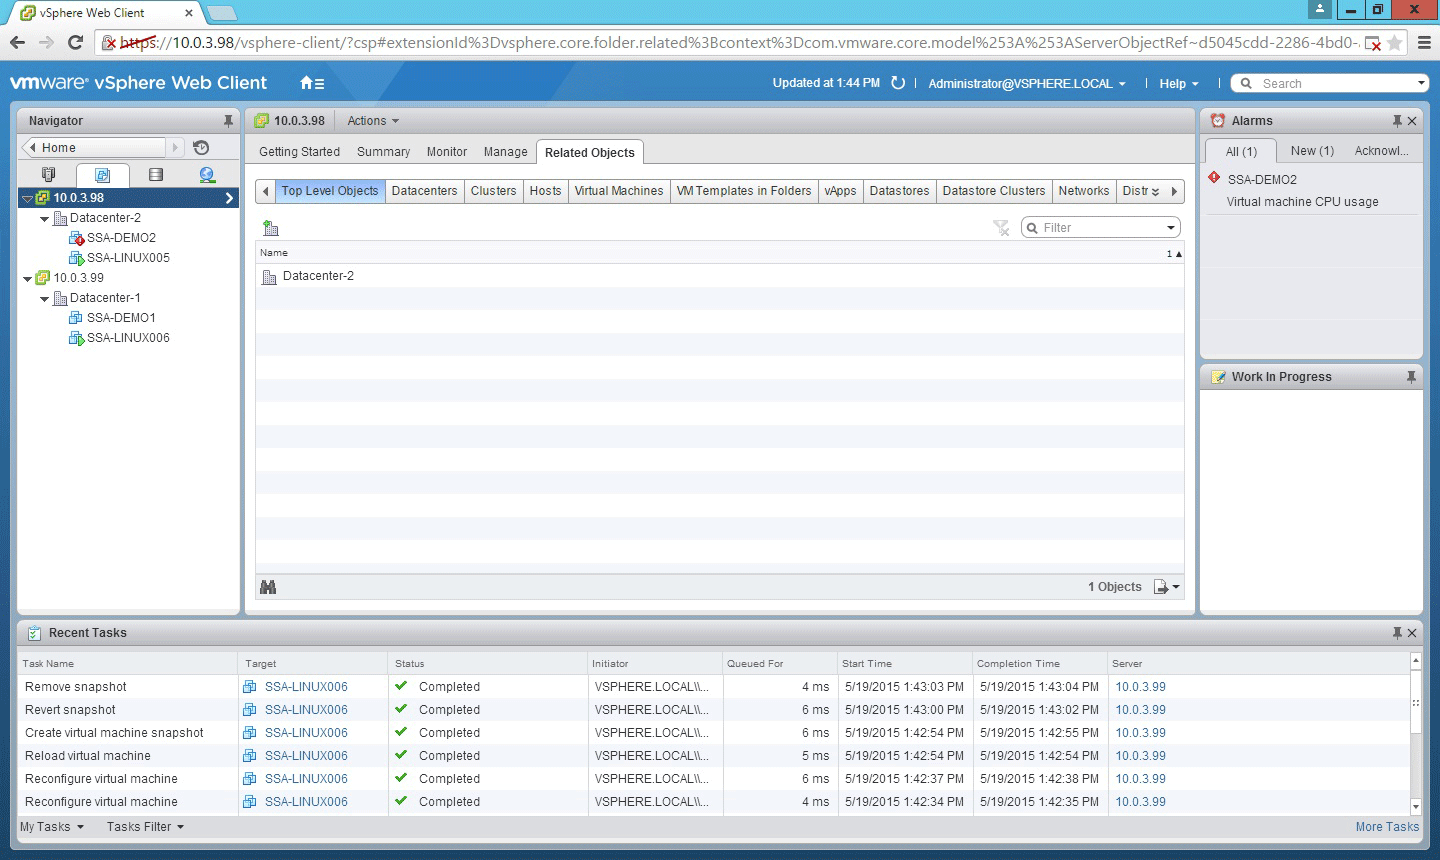
Task: Open the Chrome user profile button
Action: coord(1320,9)
